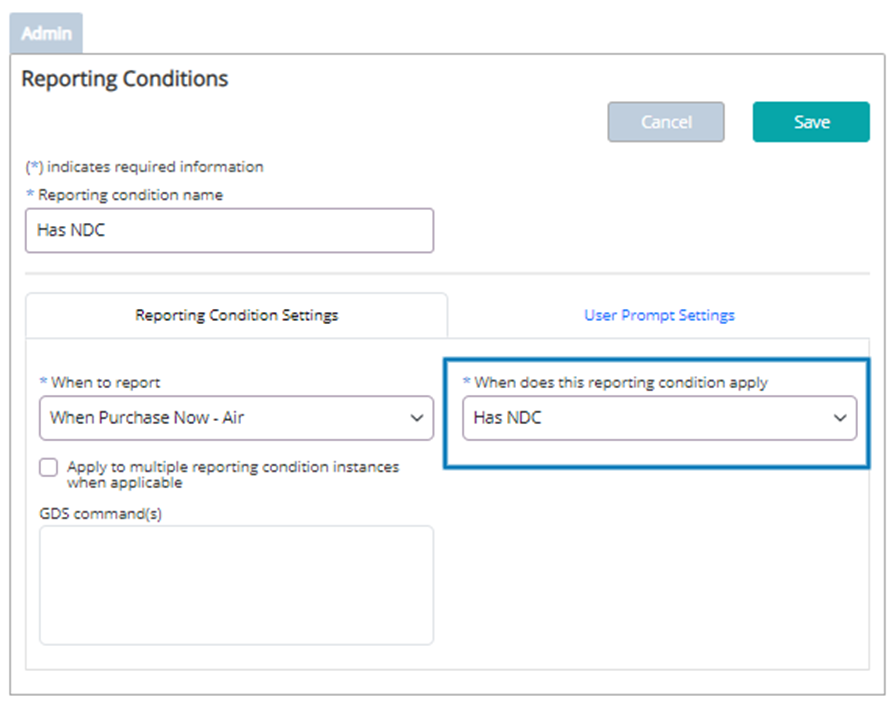Click the Cancel button
895x708 pixels.
[666, 122]
